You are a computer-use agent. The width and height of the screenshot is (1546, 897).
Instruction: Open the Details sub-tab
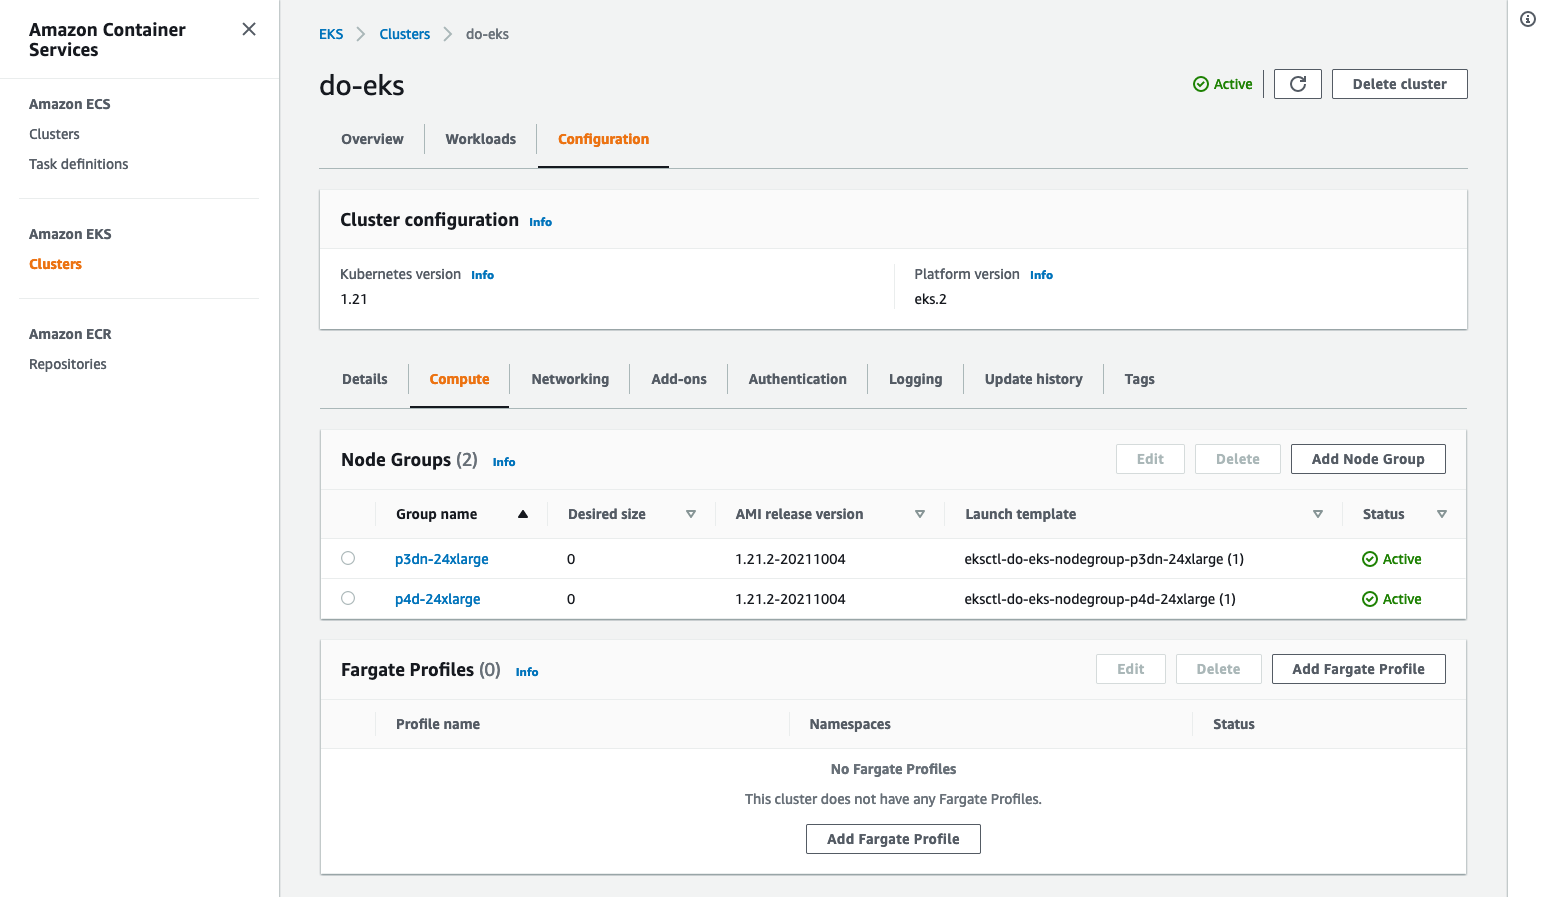pyautogui.click(x=365, y=379)
